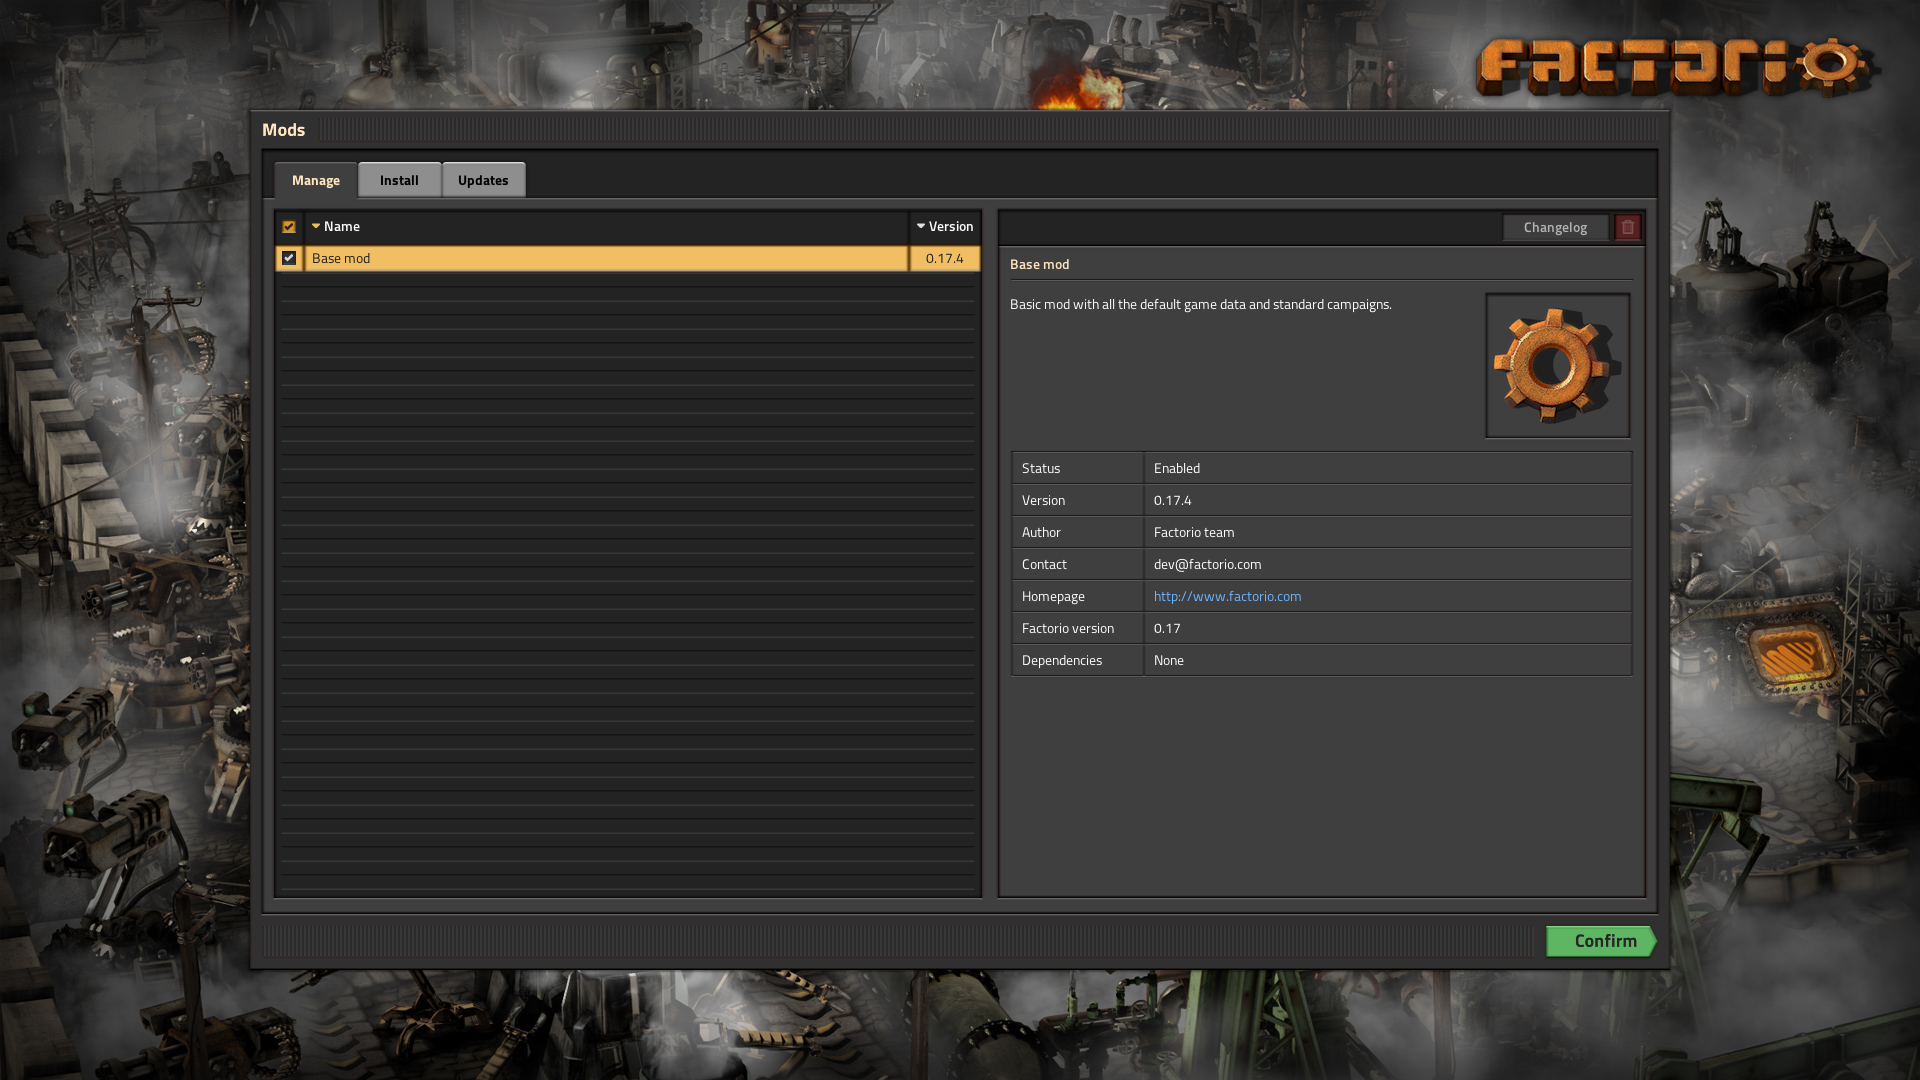Viewport: 1920px width, 1080px height.
Task: Open the Updates tab
Action: [x=483, y=180]
